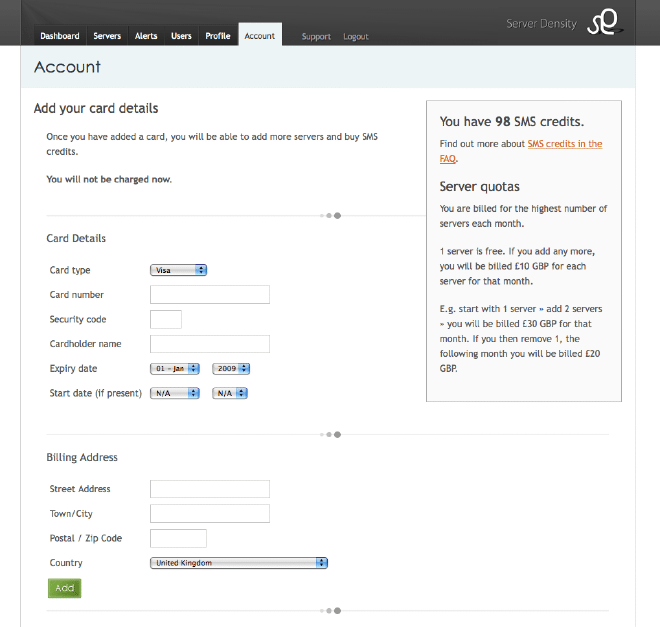The height and width of the screenshot is (627, 660).
Task: Open the SMS credits FAQ link
Action: coord(564,144)
